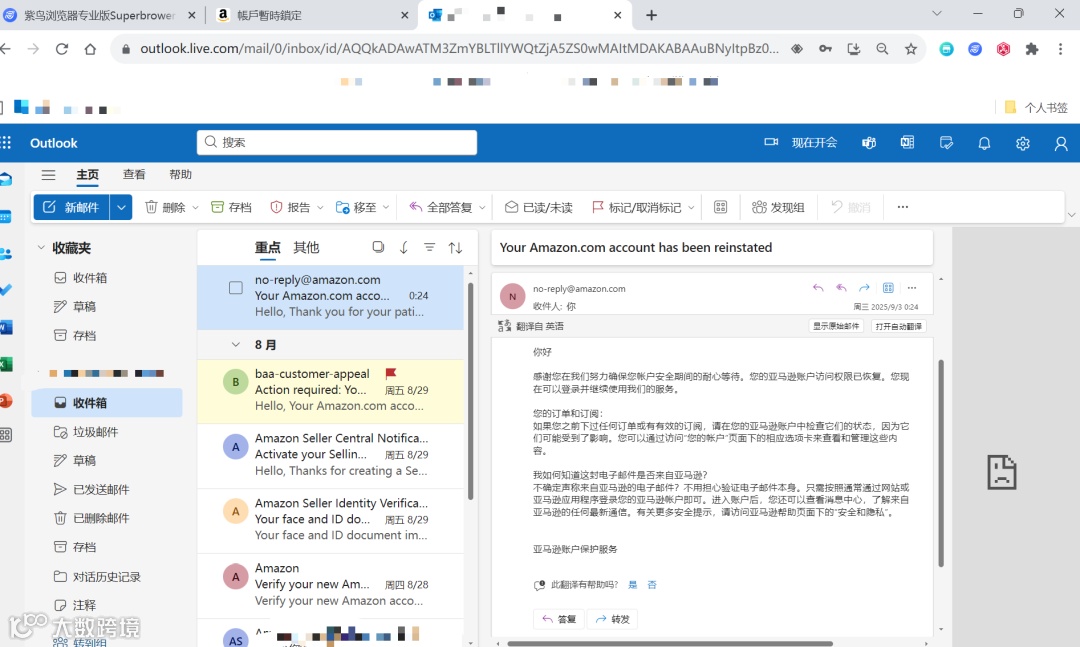Open the notifications bell
Image resolution: width=1080 pixels, height=647 pixels.
click(x=984, y=143)
